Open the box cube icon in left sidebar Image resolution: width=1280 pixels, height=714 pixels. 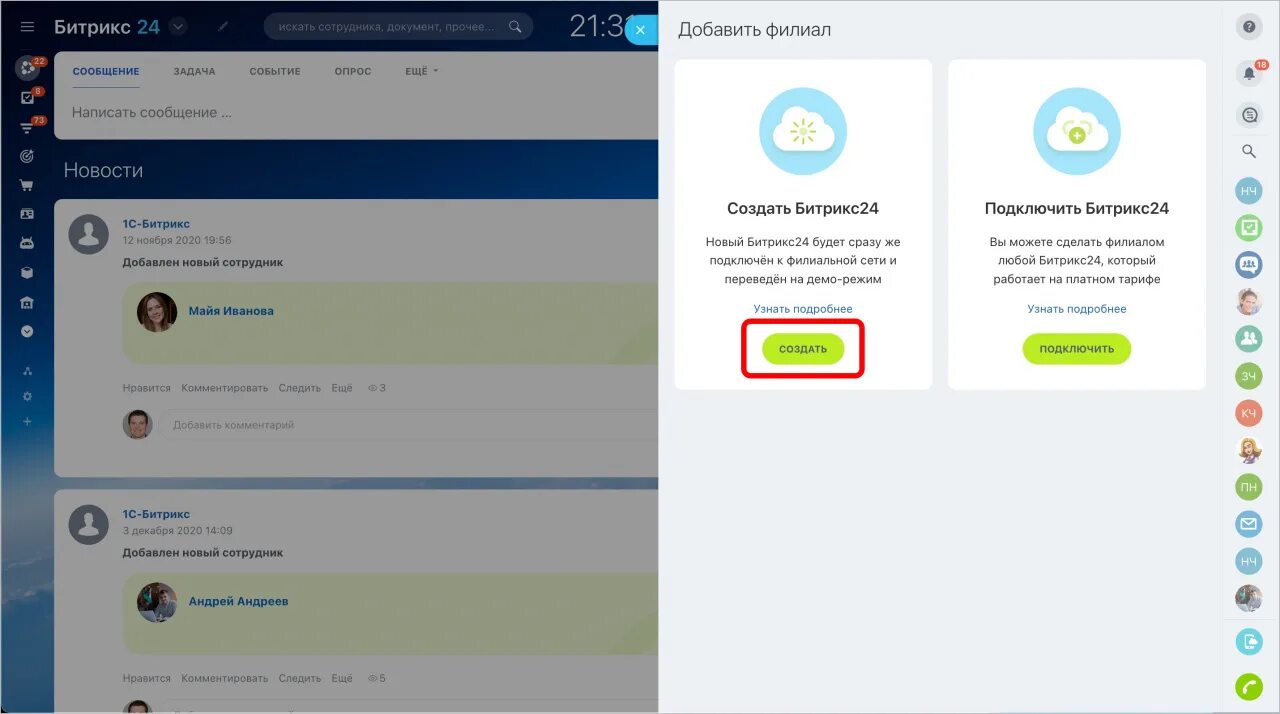pos(28,273)
